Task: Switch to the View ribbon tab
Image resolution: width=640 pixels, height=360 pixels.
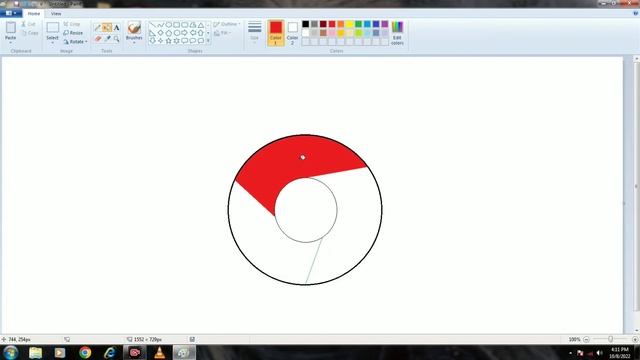Action: (x=56, y=13)
